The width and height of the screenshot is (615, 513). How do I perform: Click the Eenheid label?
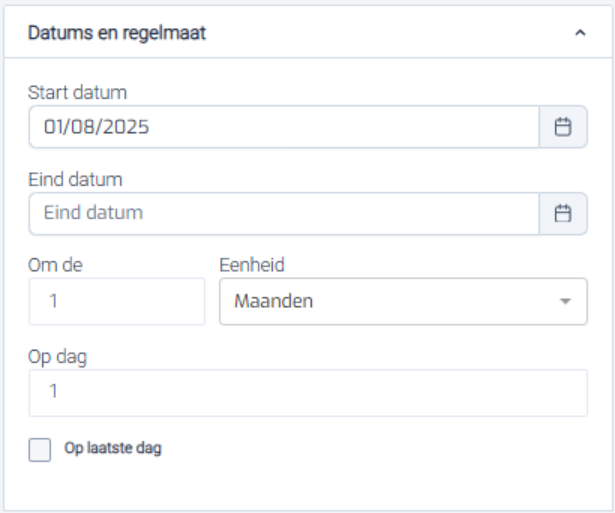click(x=251, y=265)
